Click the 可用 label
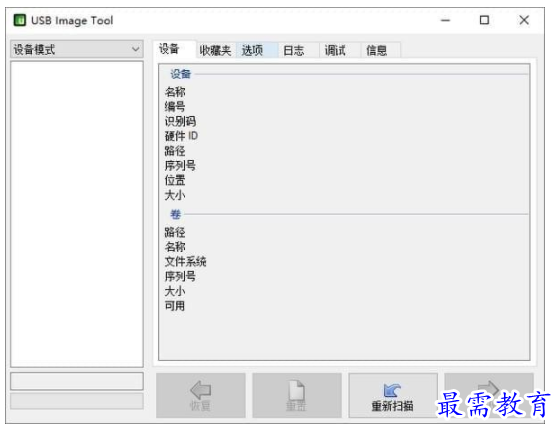The image size is (559, 436). pos(175,306)
